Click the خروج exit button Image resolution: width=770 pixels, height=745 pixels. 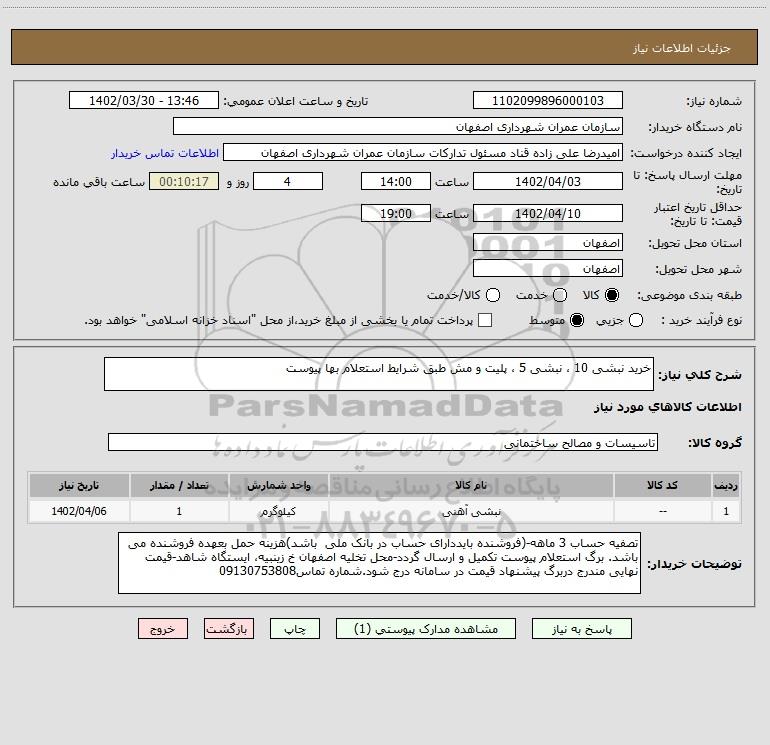coord(163,629)
